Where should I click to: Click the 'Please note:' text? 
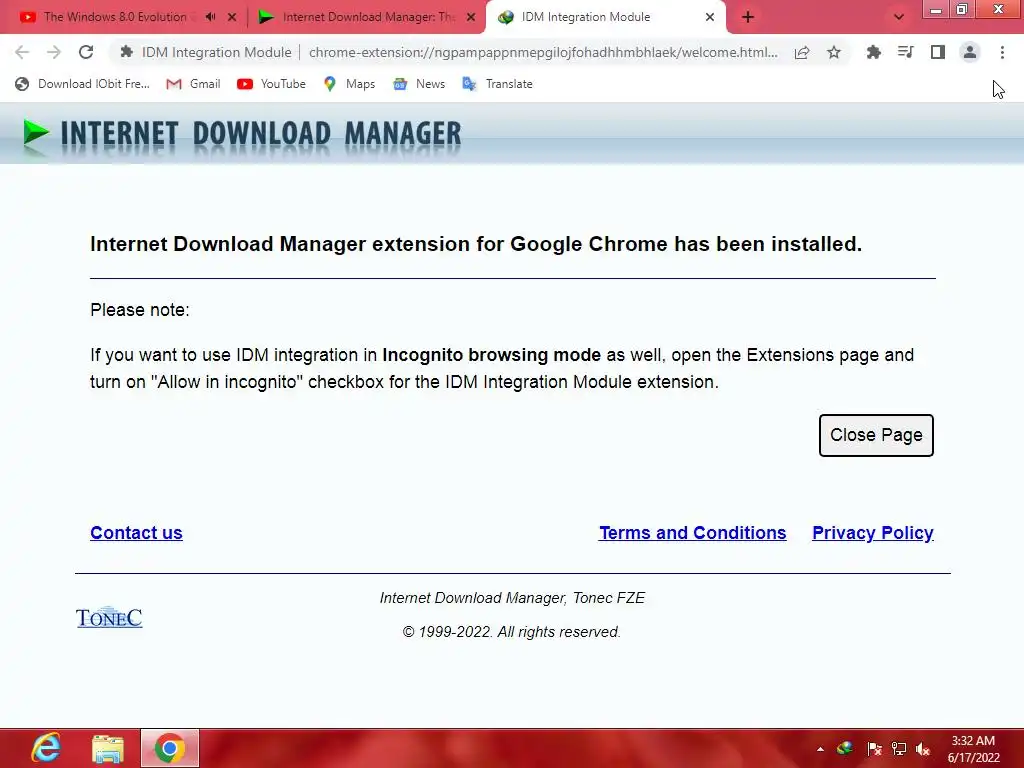point(140,310)
